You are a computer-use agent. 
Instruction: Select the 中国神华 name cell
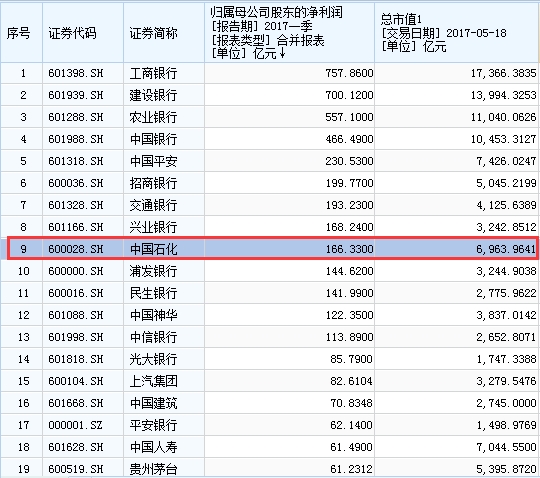pos(153,315)
